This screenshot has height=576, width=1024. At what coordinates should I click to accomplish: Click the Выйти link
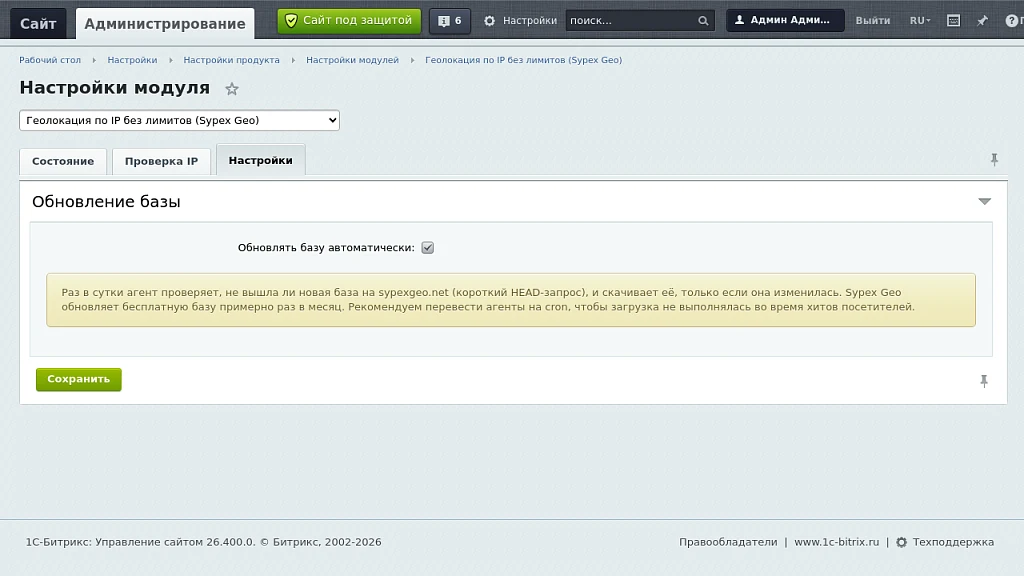pos(872,21)
